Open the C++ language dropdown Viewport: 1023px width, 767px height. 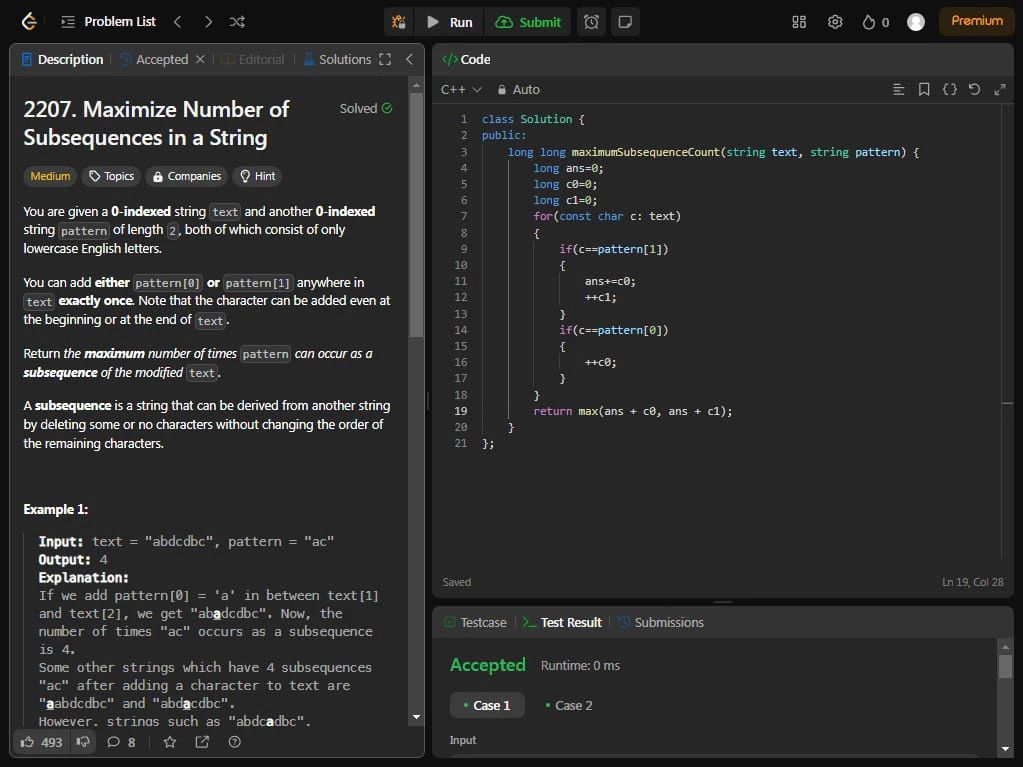[461, 89]
